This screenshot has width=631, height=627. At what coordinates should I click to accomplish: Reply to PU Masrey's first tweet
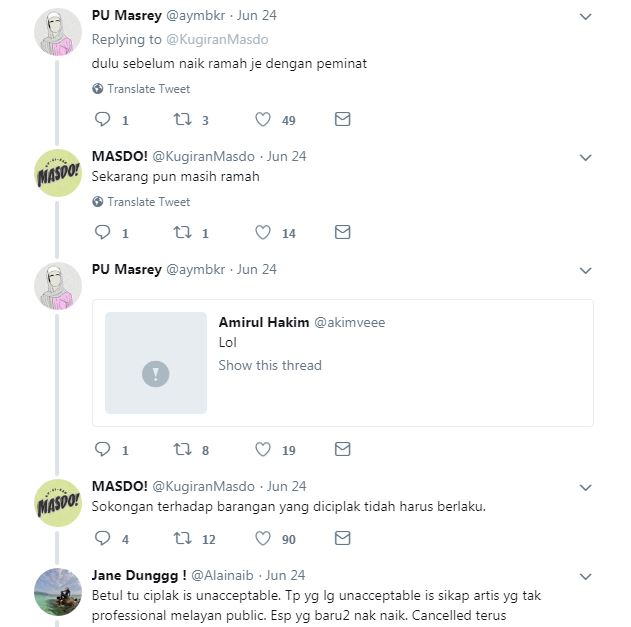[x=101, y=120]
